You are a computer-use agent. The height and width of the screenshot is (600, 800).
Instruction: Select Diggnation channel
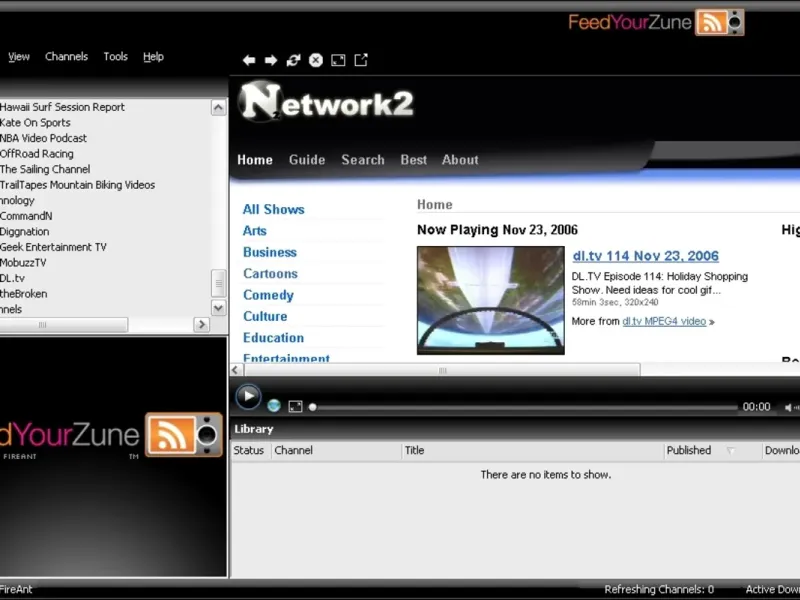24,232
